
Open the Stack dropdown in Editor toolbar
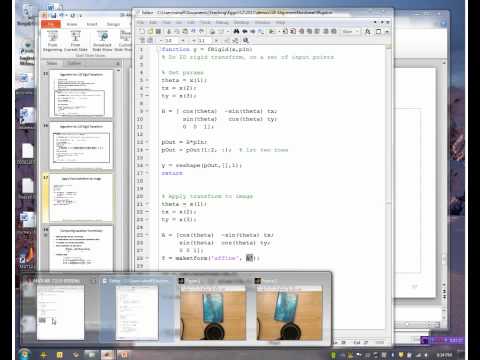pos(351,31)
